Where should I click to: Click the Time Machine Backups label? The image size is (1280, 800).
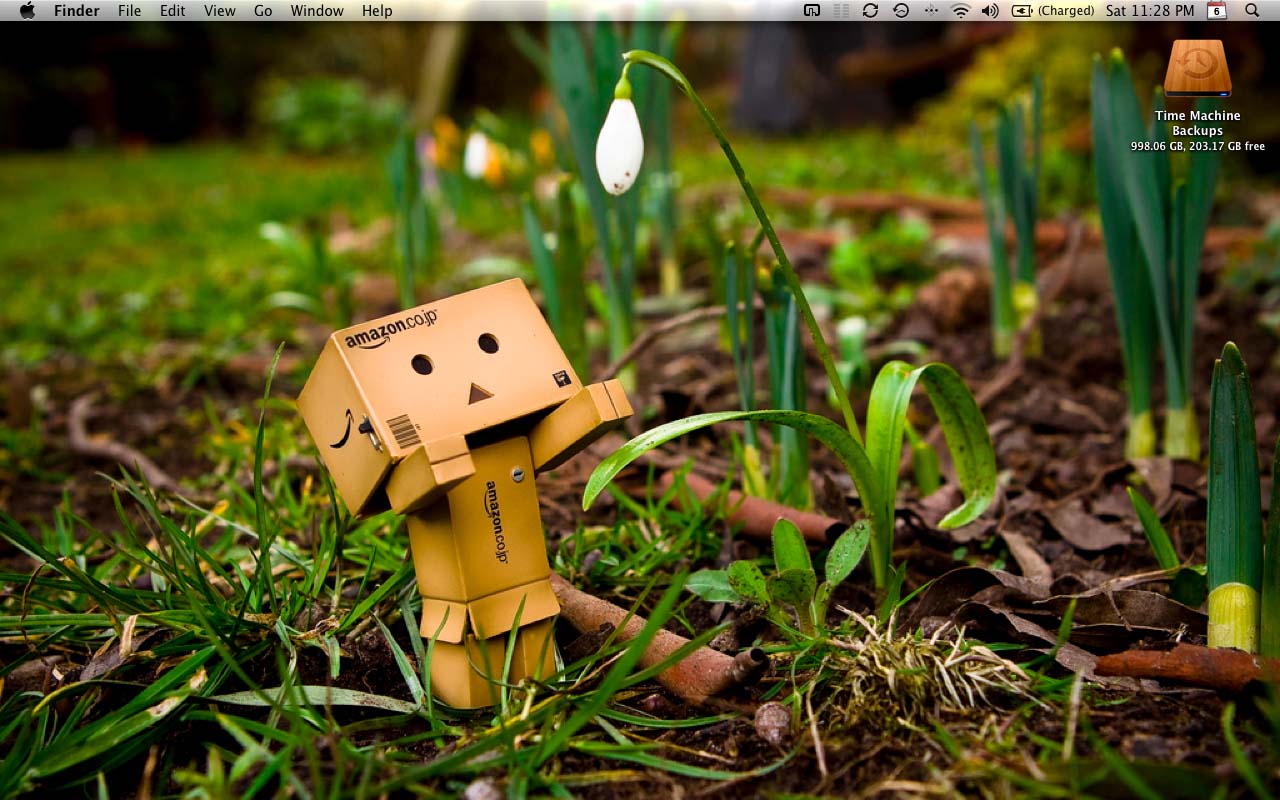pos(1198,123)
